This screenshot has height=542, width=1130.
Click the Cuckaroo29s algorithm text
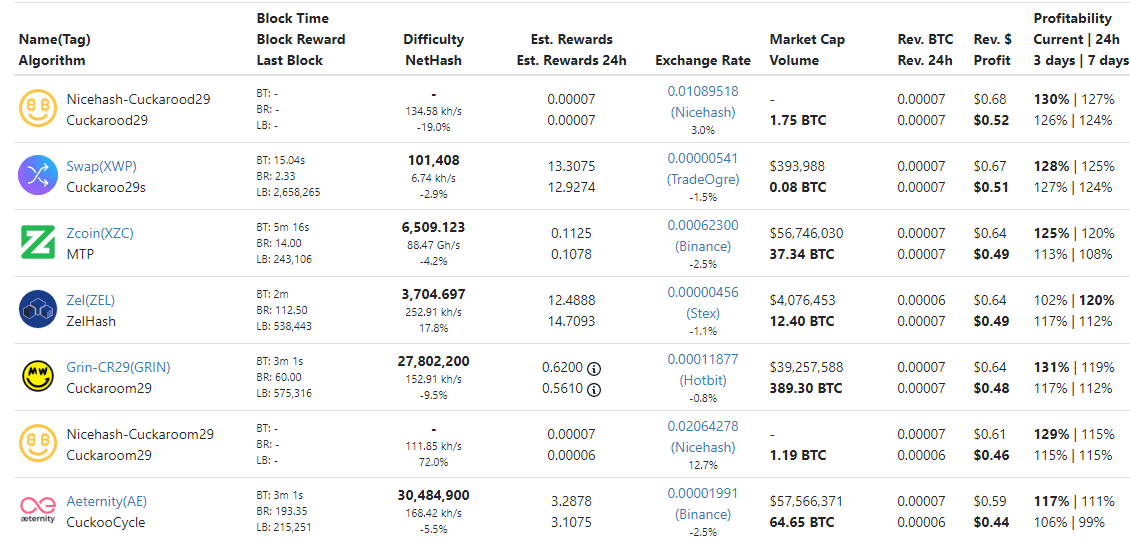click(107, 187)
